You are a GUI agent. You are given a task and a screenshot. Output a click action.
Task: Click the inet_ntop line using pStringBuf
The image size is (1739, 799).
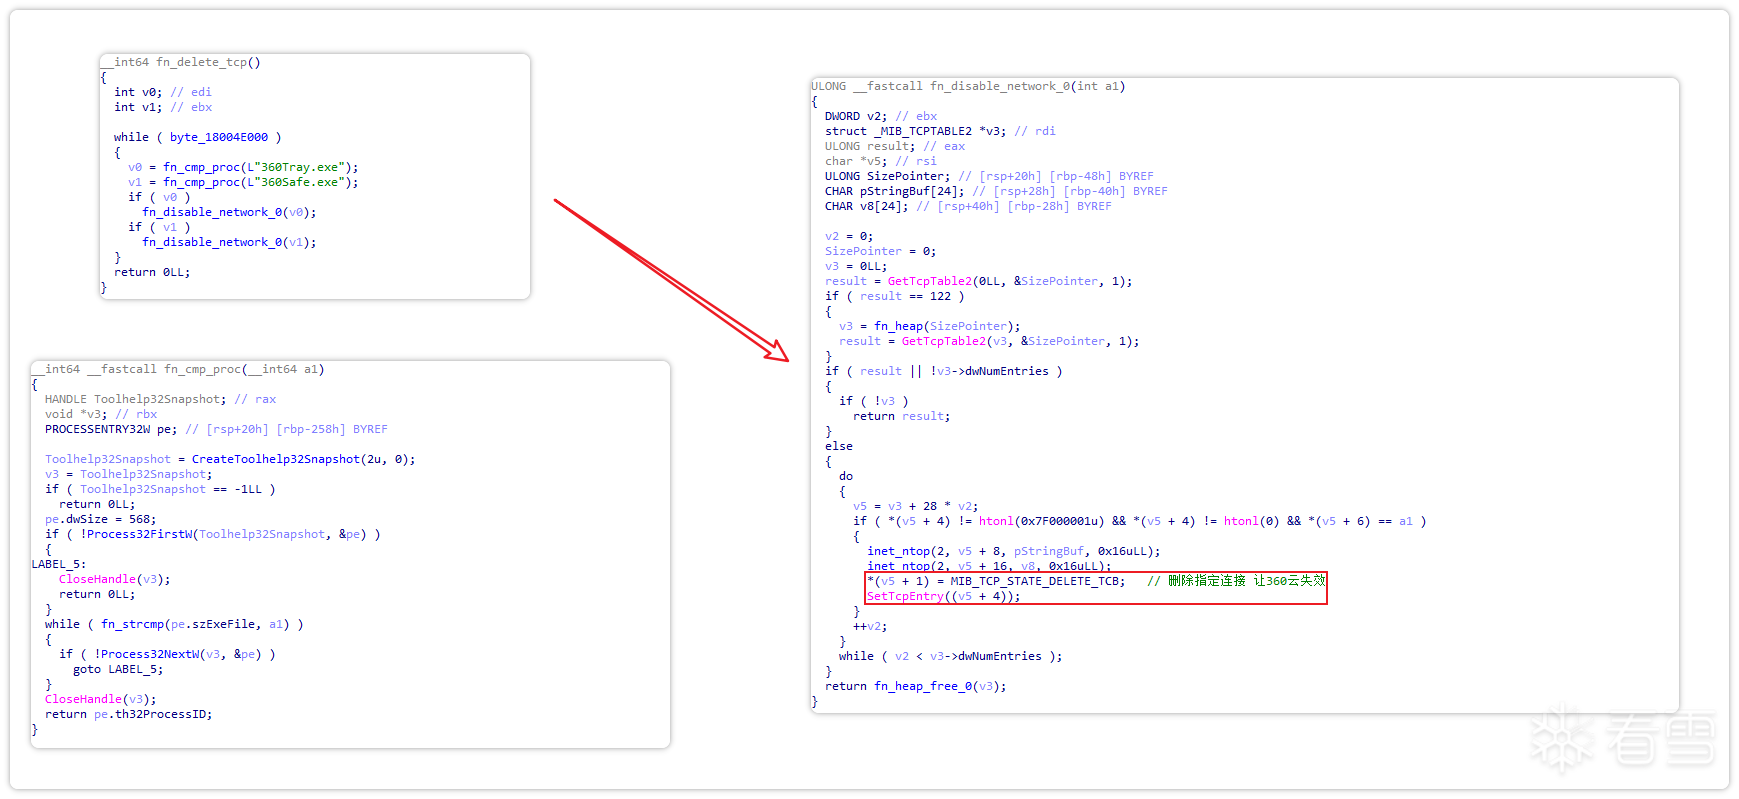click(x=1014, y=551)
